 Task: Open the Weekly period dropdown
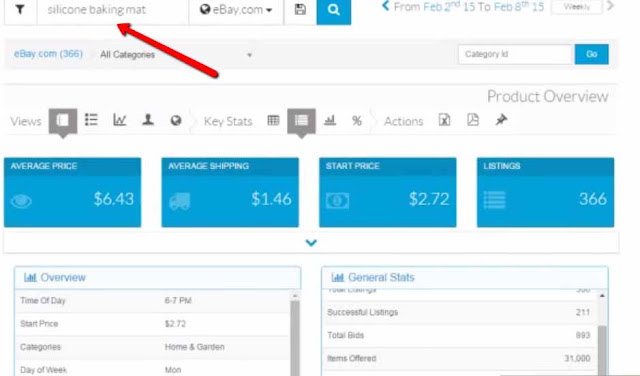pyautogui.click(x=577, y=7)
